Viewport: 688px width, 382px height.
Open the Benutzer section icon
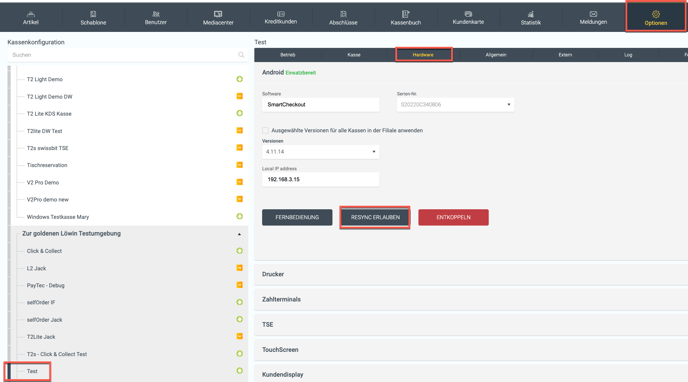pyautogui.click(x=156, y=14)
